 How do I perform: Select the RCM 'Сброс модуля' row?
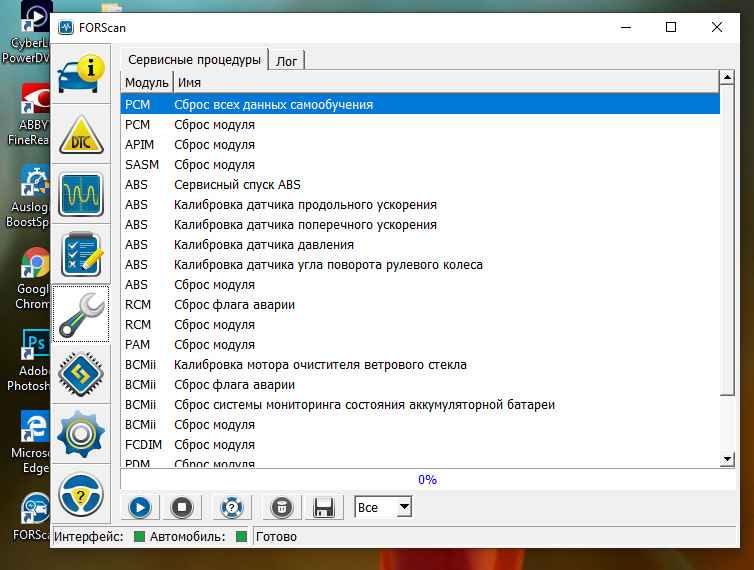[420, 325]
